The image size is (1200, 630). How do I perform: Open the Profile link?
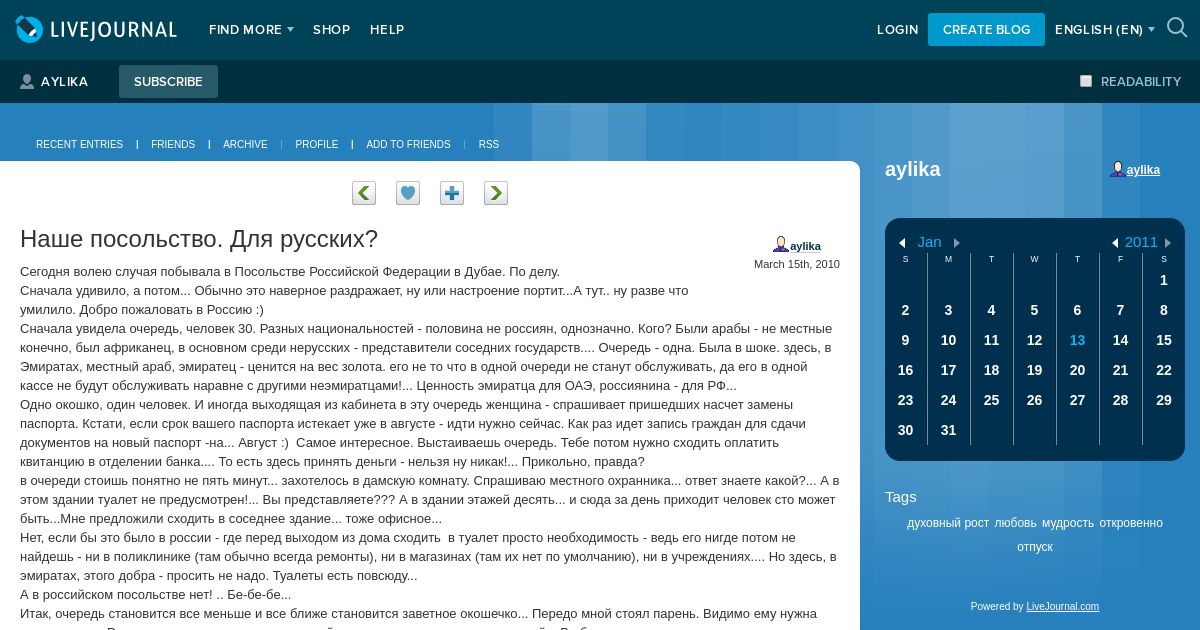click(317, 145)
